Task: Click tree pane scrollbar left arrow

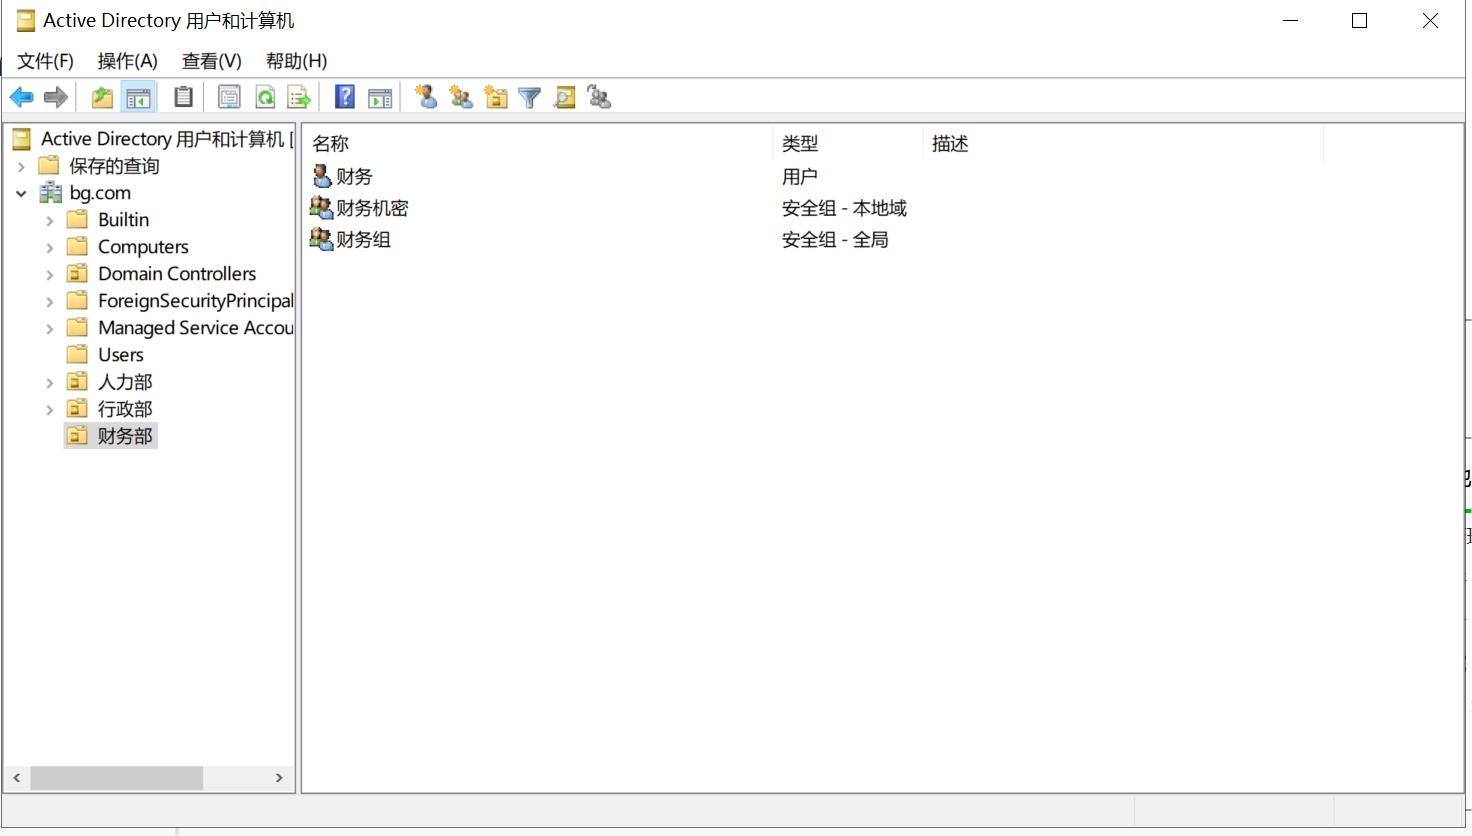Action: tap(17, 778)
